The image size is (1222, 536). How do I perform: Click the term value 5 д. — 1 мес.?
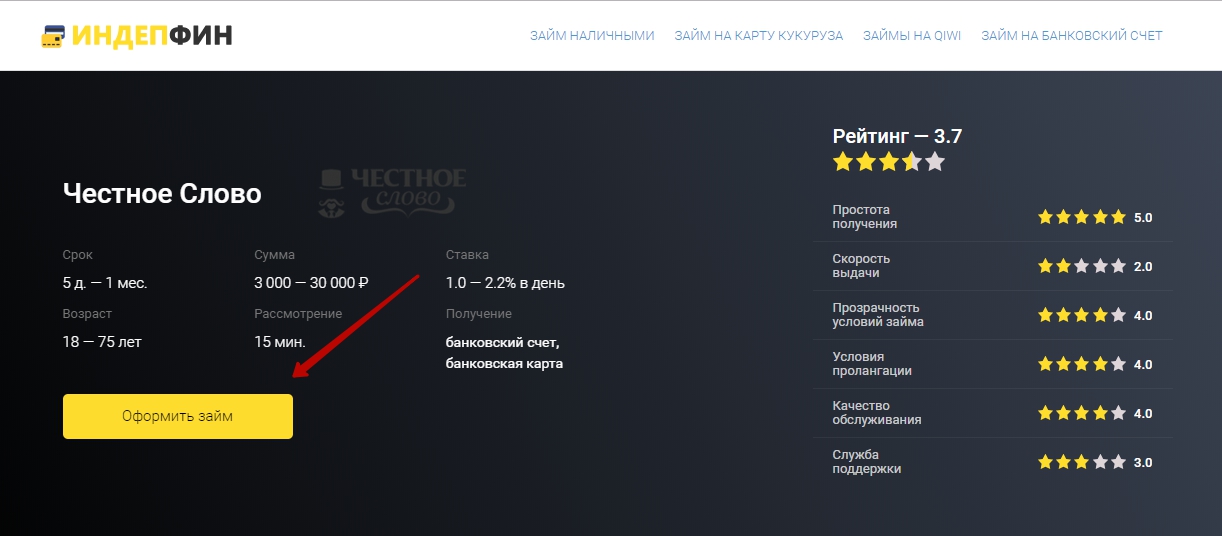click(x=105, y=283)
